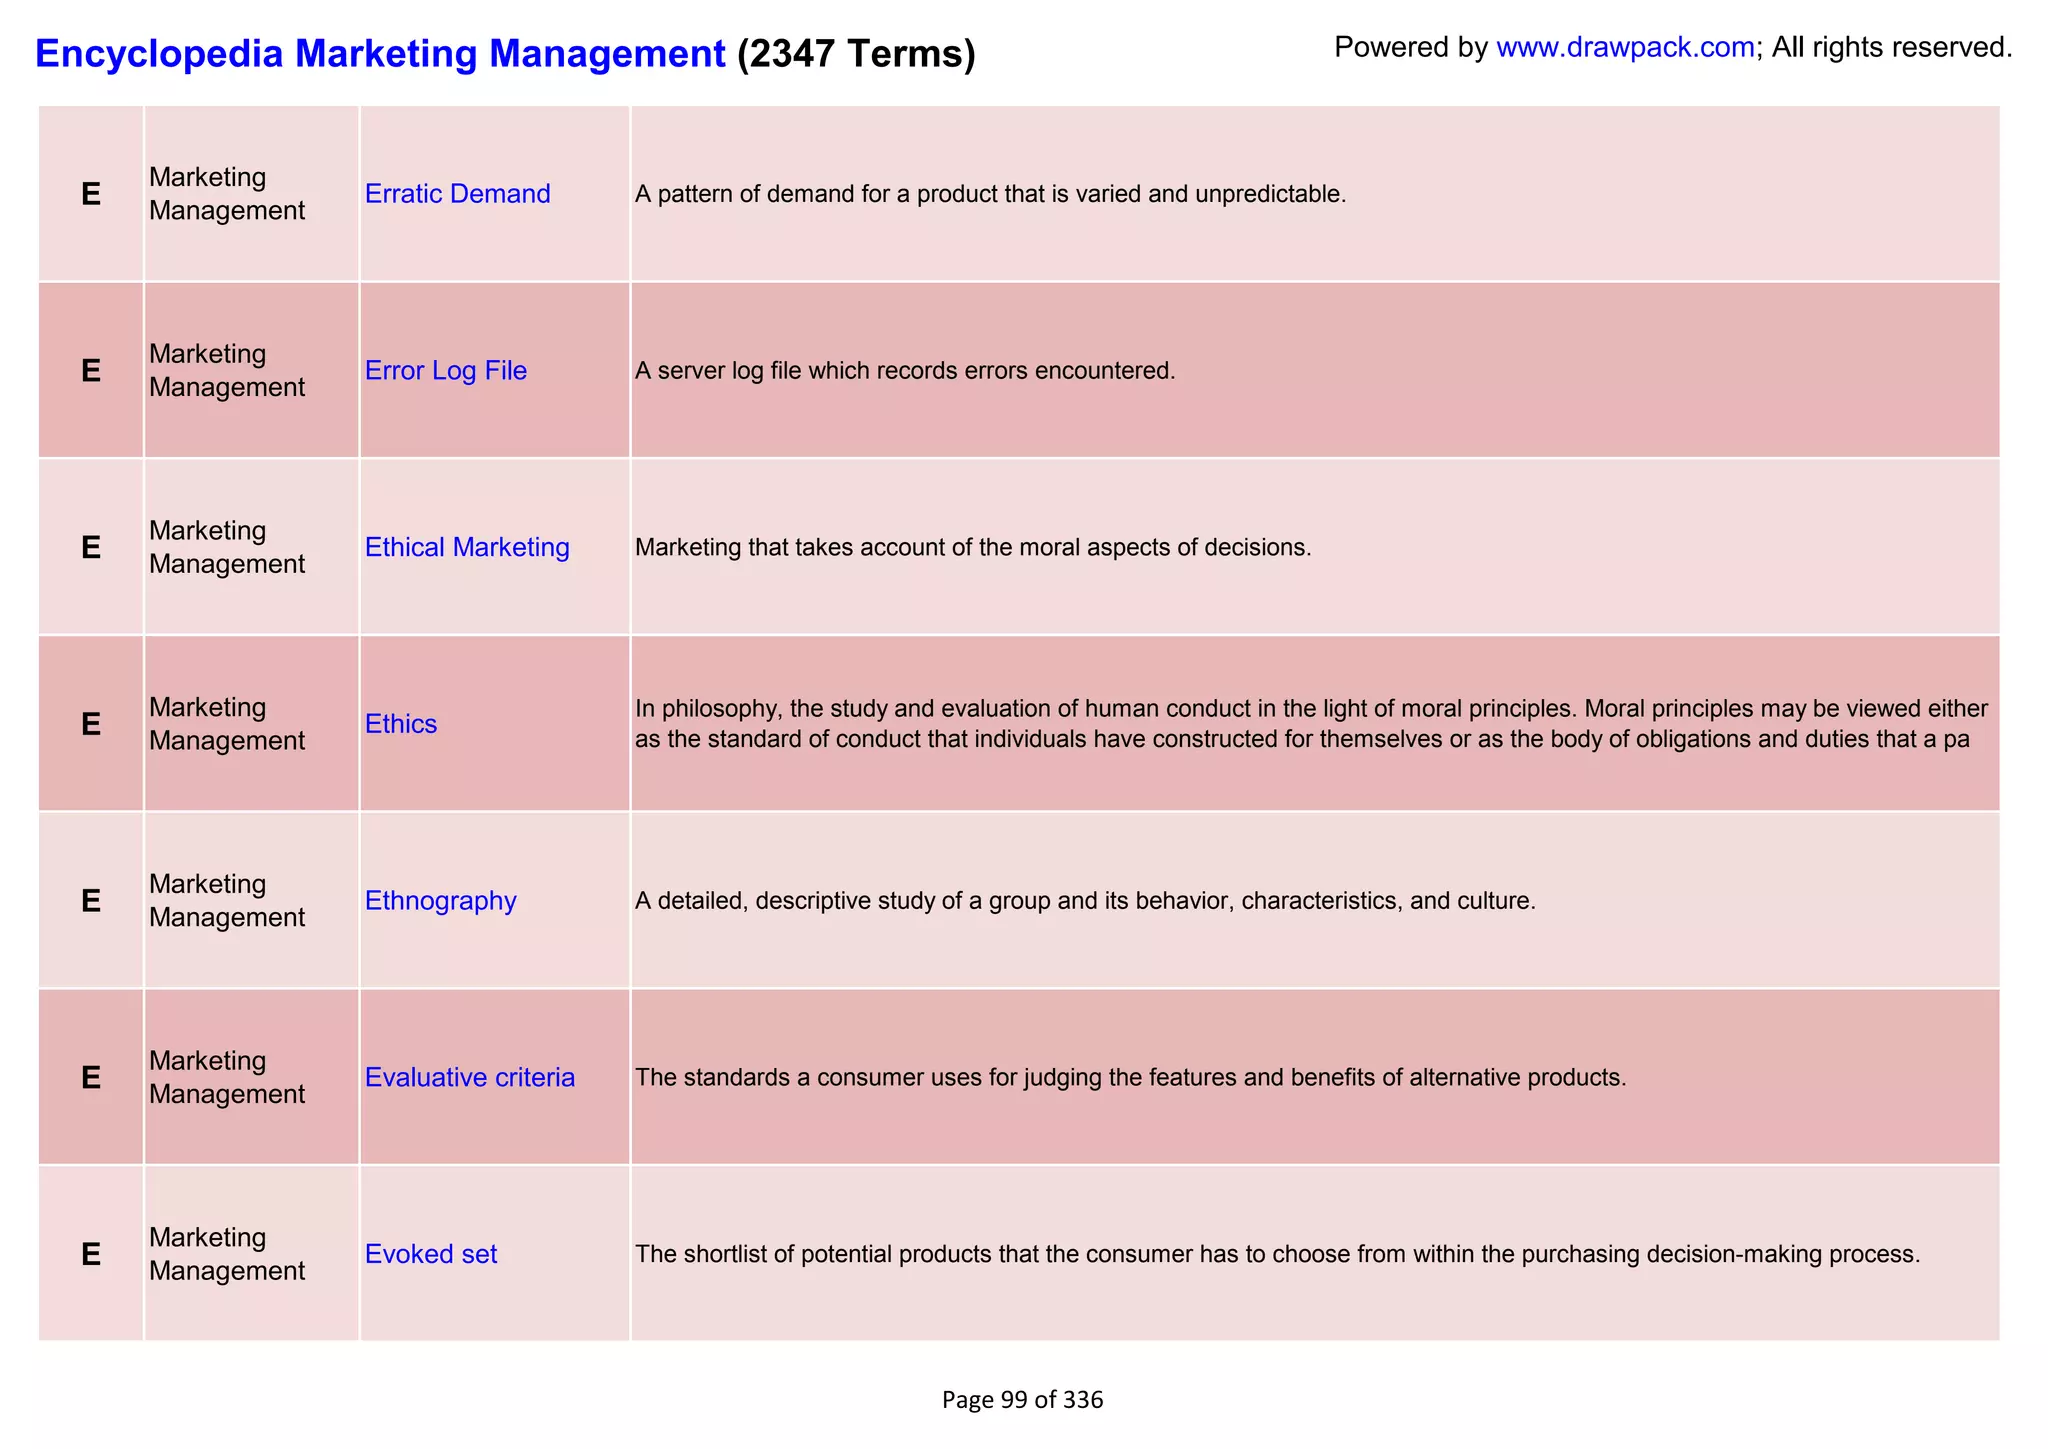This screenshot has width=2048, height=1449.
Task: Select the Erratic Demand definition text
Action: (990, 194)
